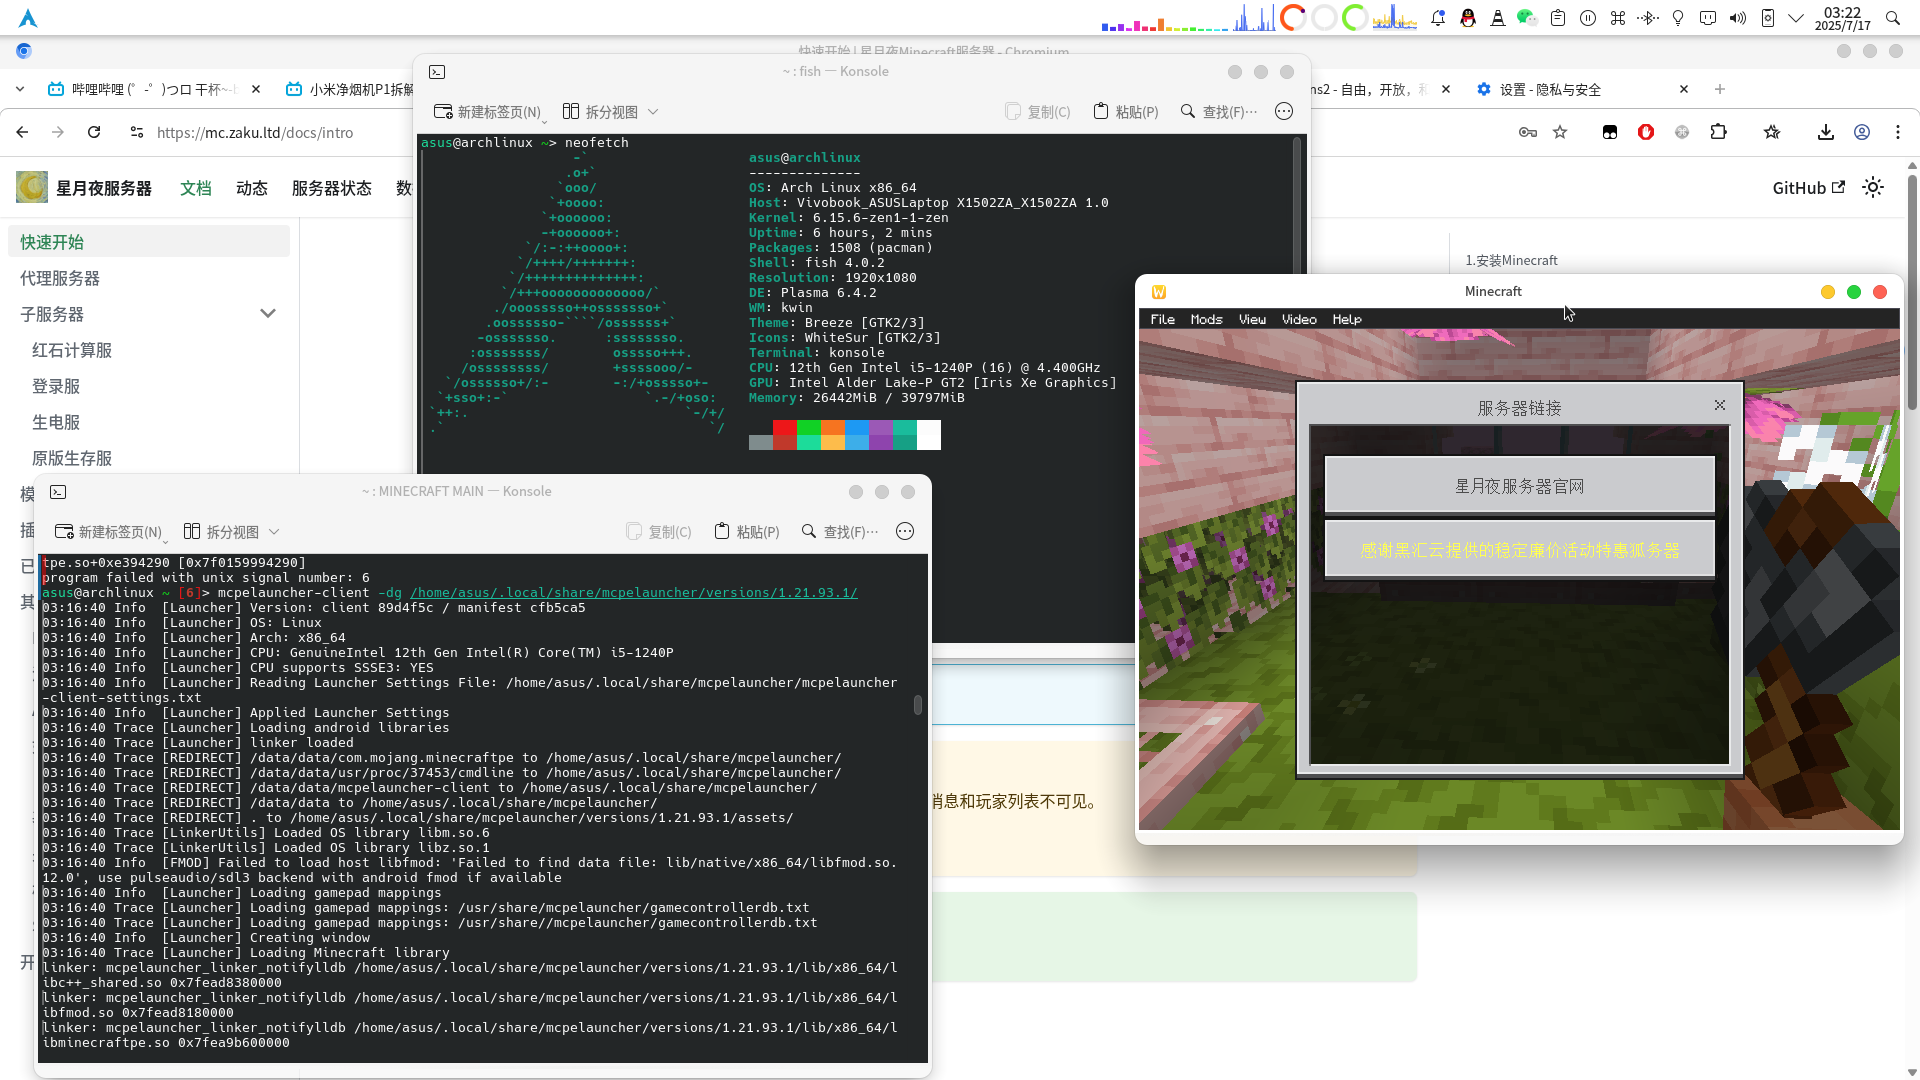Open the QQ penguin tray icon
The image size is (1920, 1080).
tap(1468, 18)
